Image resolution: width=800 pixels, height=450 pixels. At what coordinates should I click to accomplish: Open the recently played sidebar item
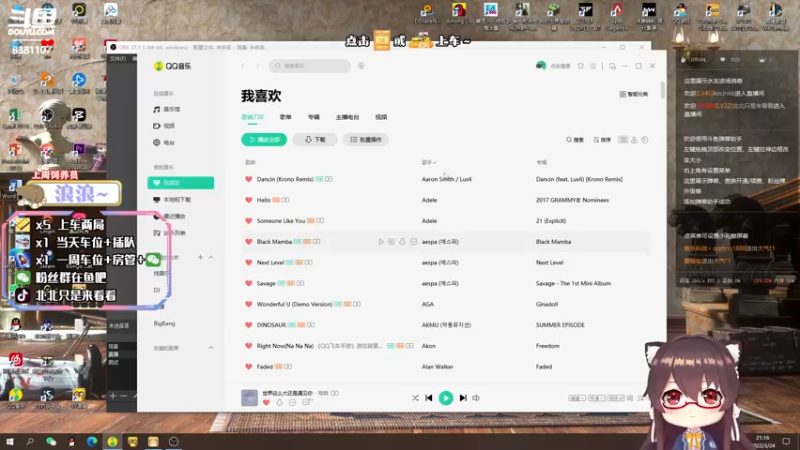pyautogui.click(x=169, y=216)
